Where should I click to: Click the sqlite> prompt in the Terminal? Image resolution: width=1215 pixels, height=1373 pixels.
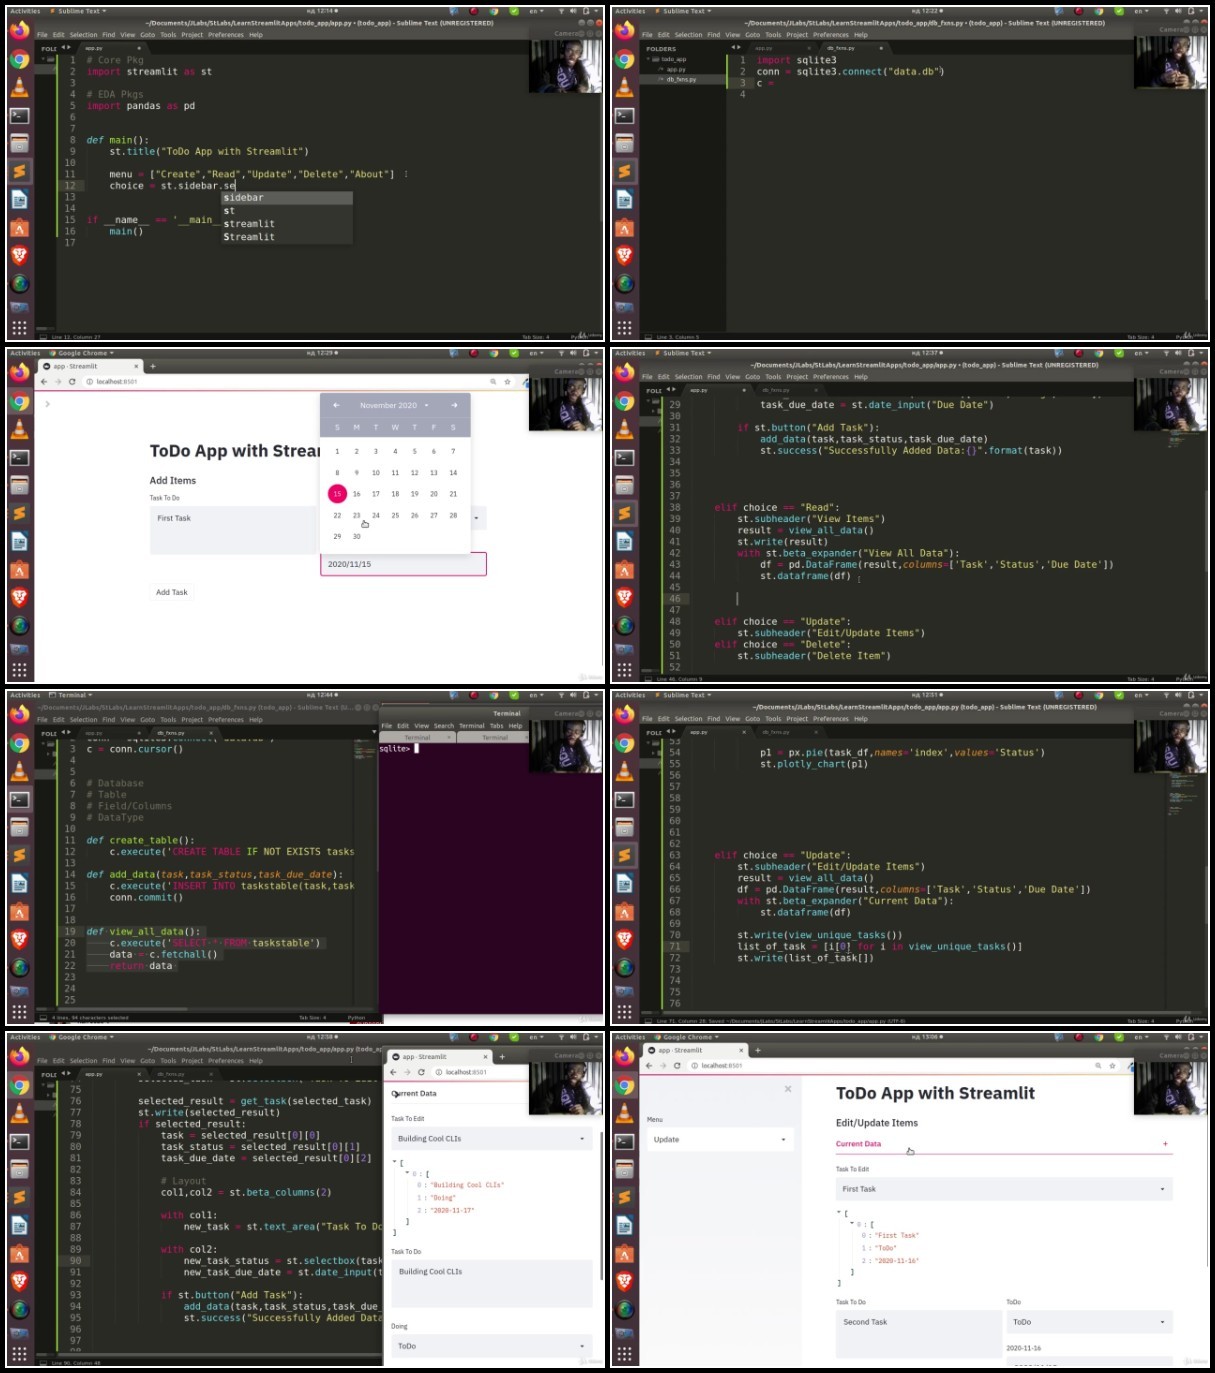point(395,748)
